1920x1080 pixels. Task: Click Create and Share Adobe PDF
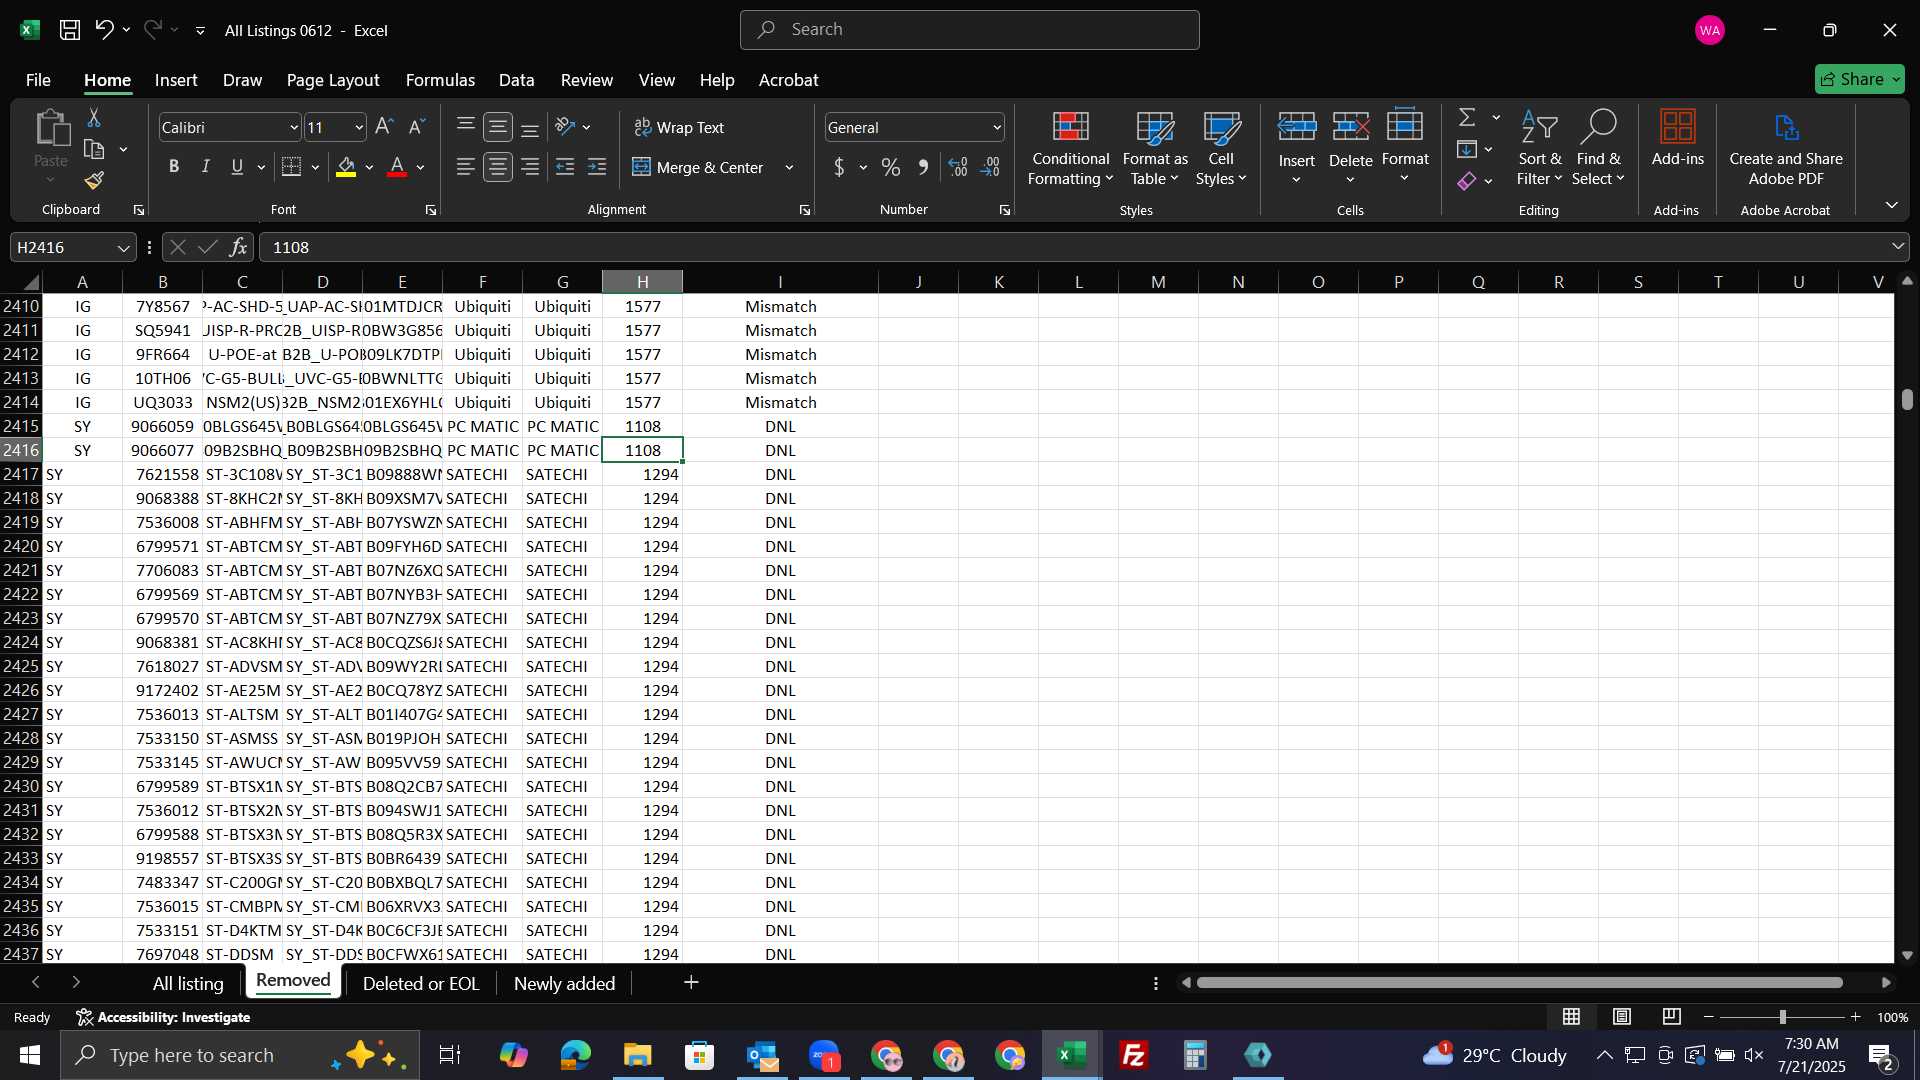1786,148
